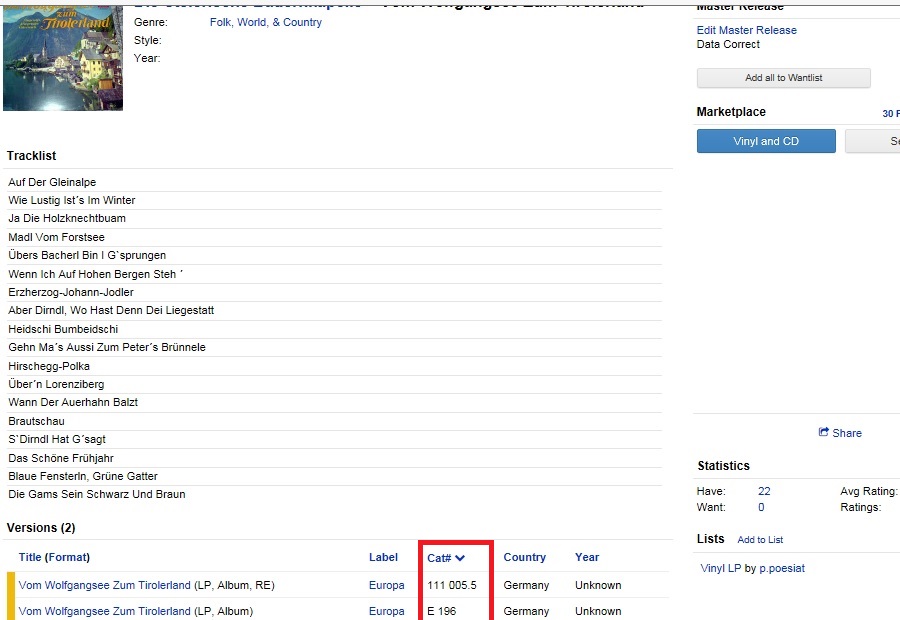Select the track Wenn Ich Auf Hohen Bergen Steh
The height and width of the screenshot is (620, 900).
[x=95, y=274]
